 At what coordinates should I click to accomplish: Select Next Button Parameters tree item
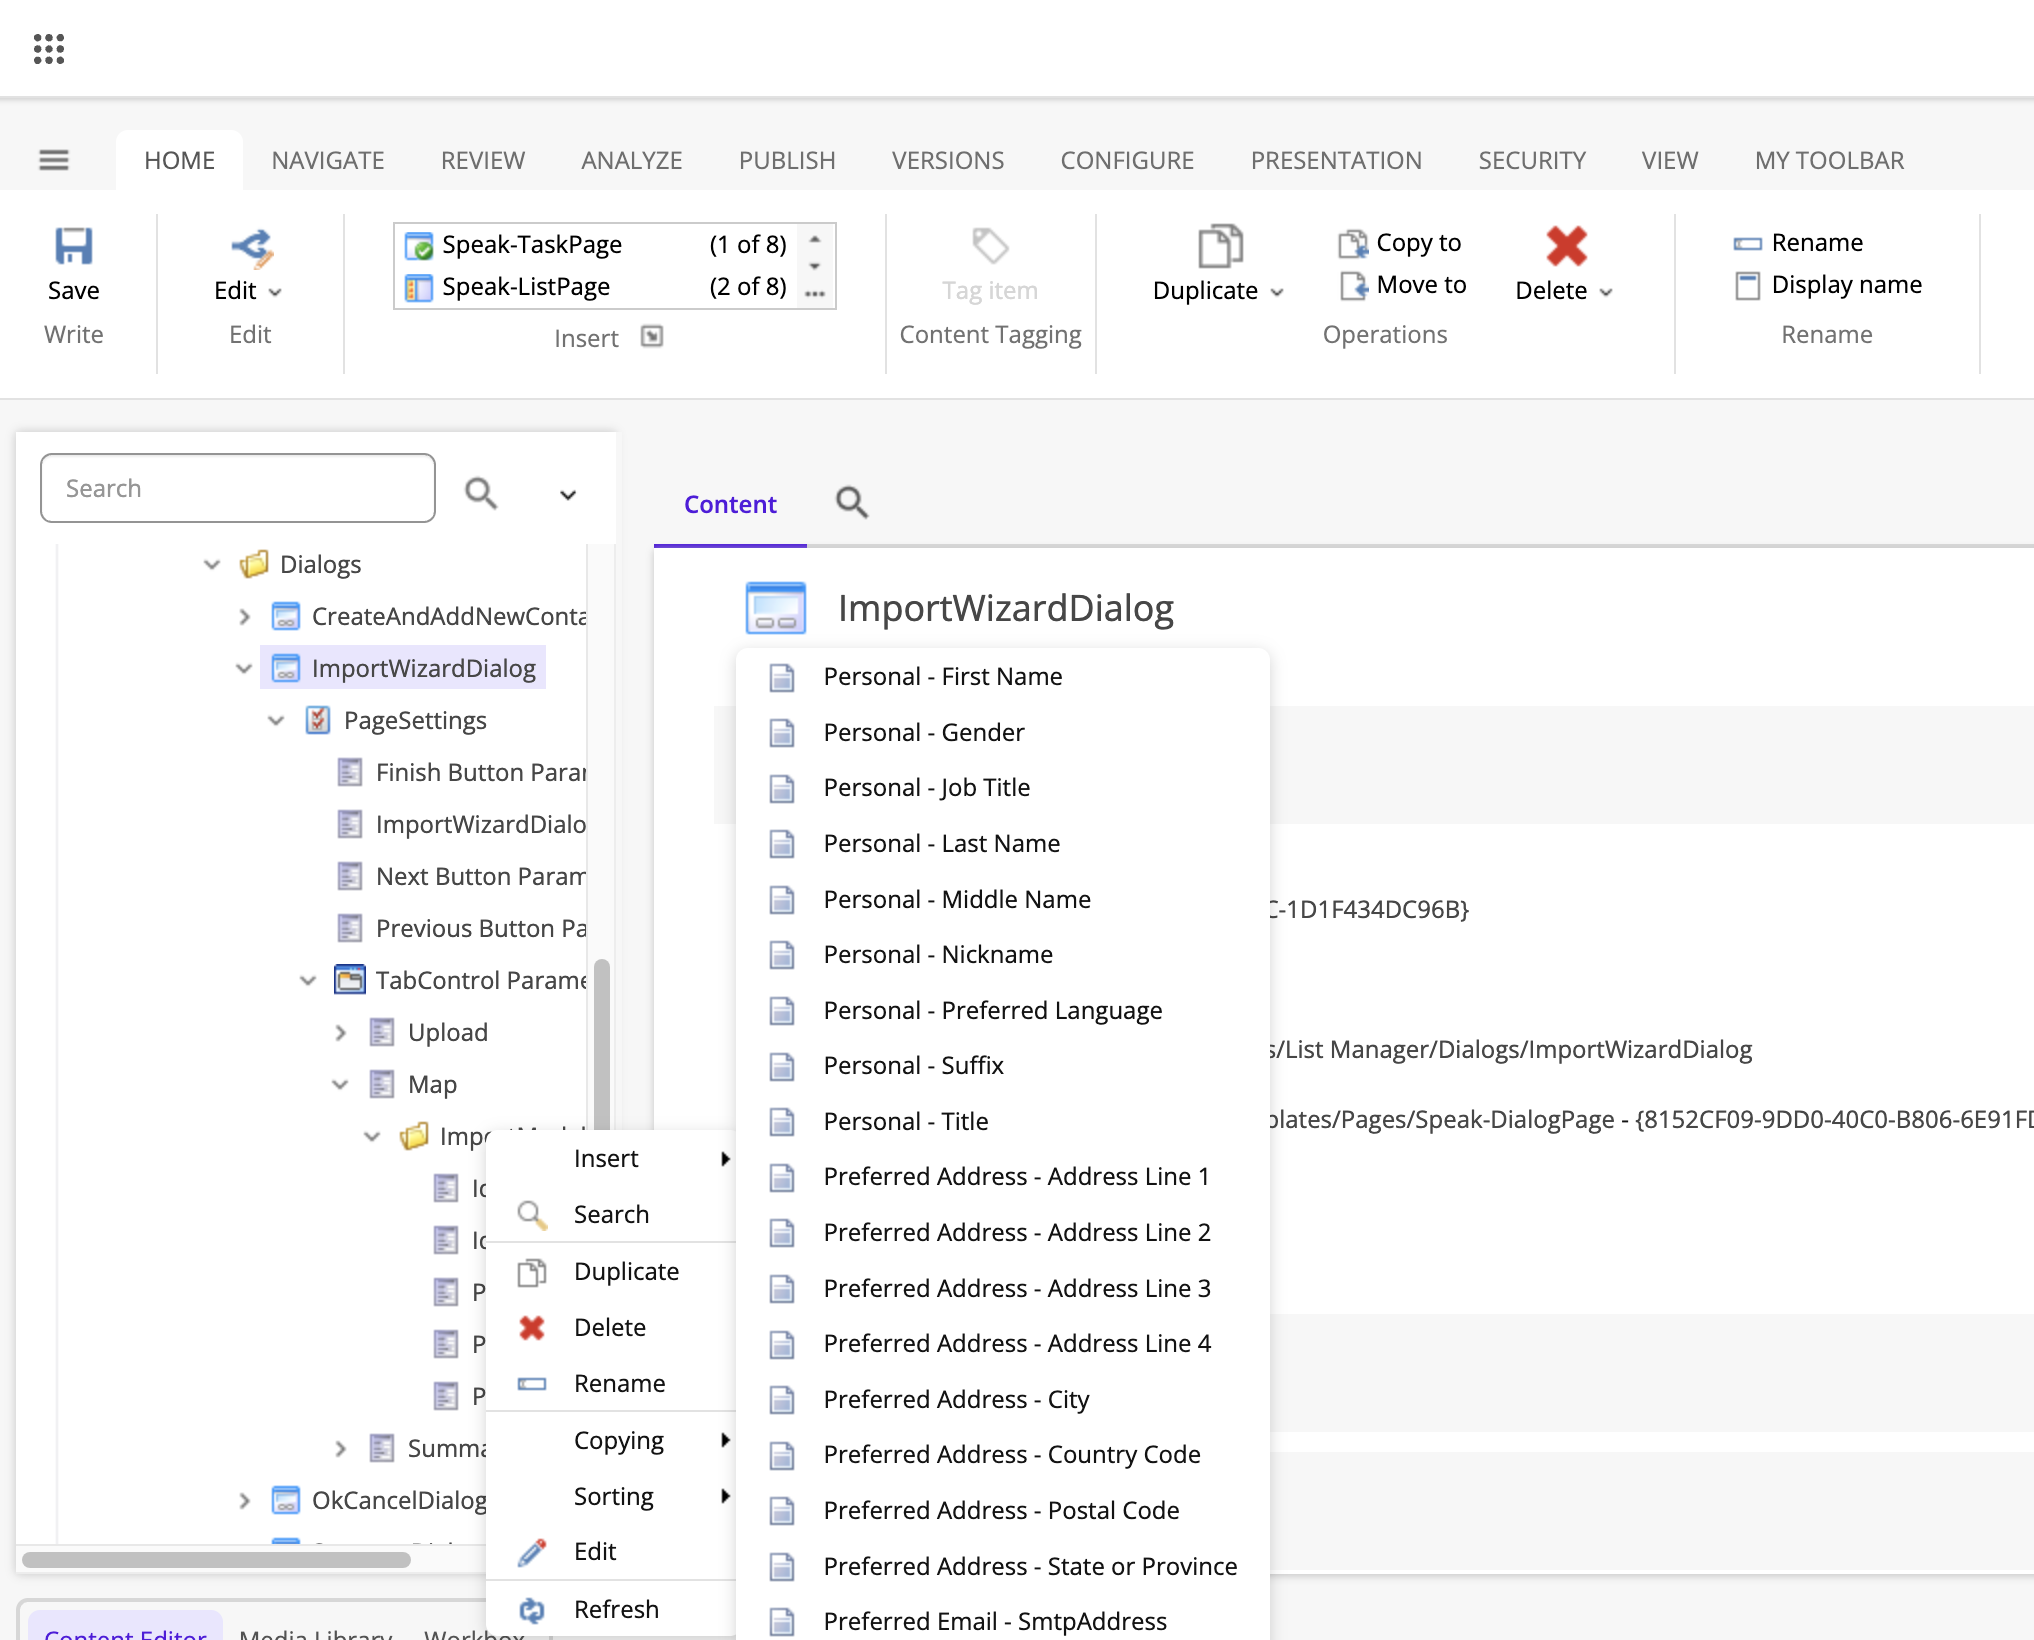coord(462,877)
